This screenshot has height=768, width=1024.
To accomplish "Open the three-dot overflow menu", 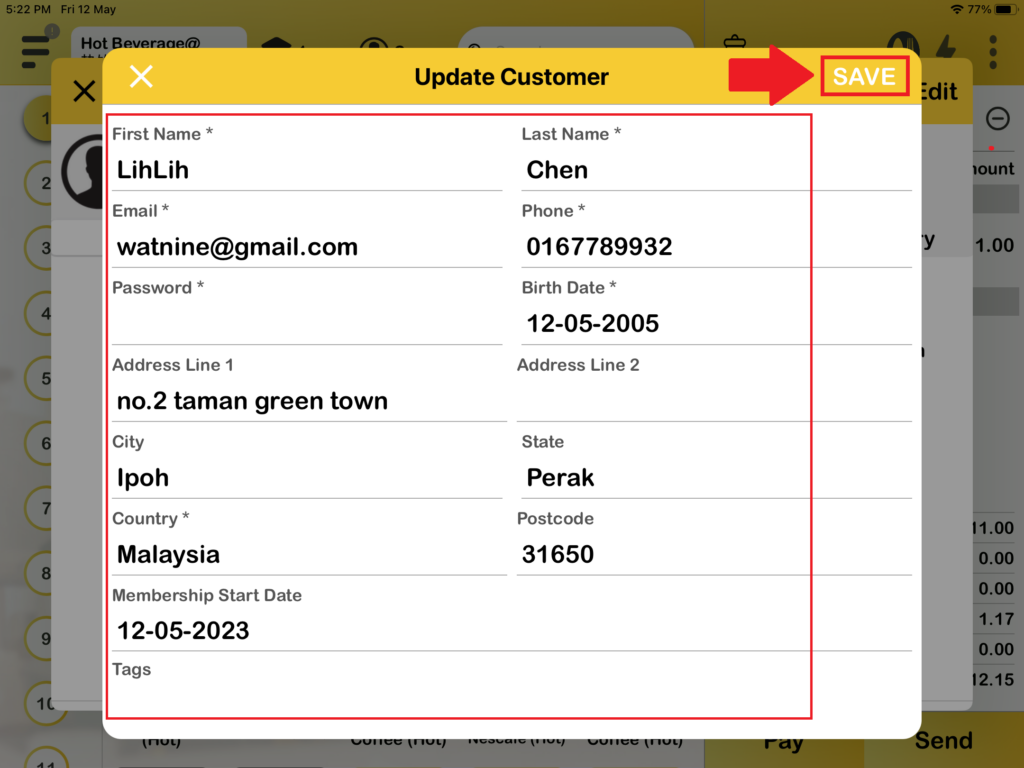I will coord(992,51).
